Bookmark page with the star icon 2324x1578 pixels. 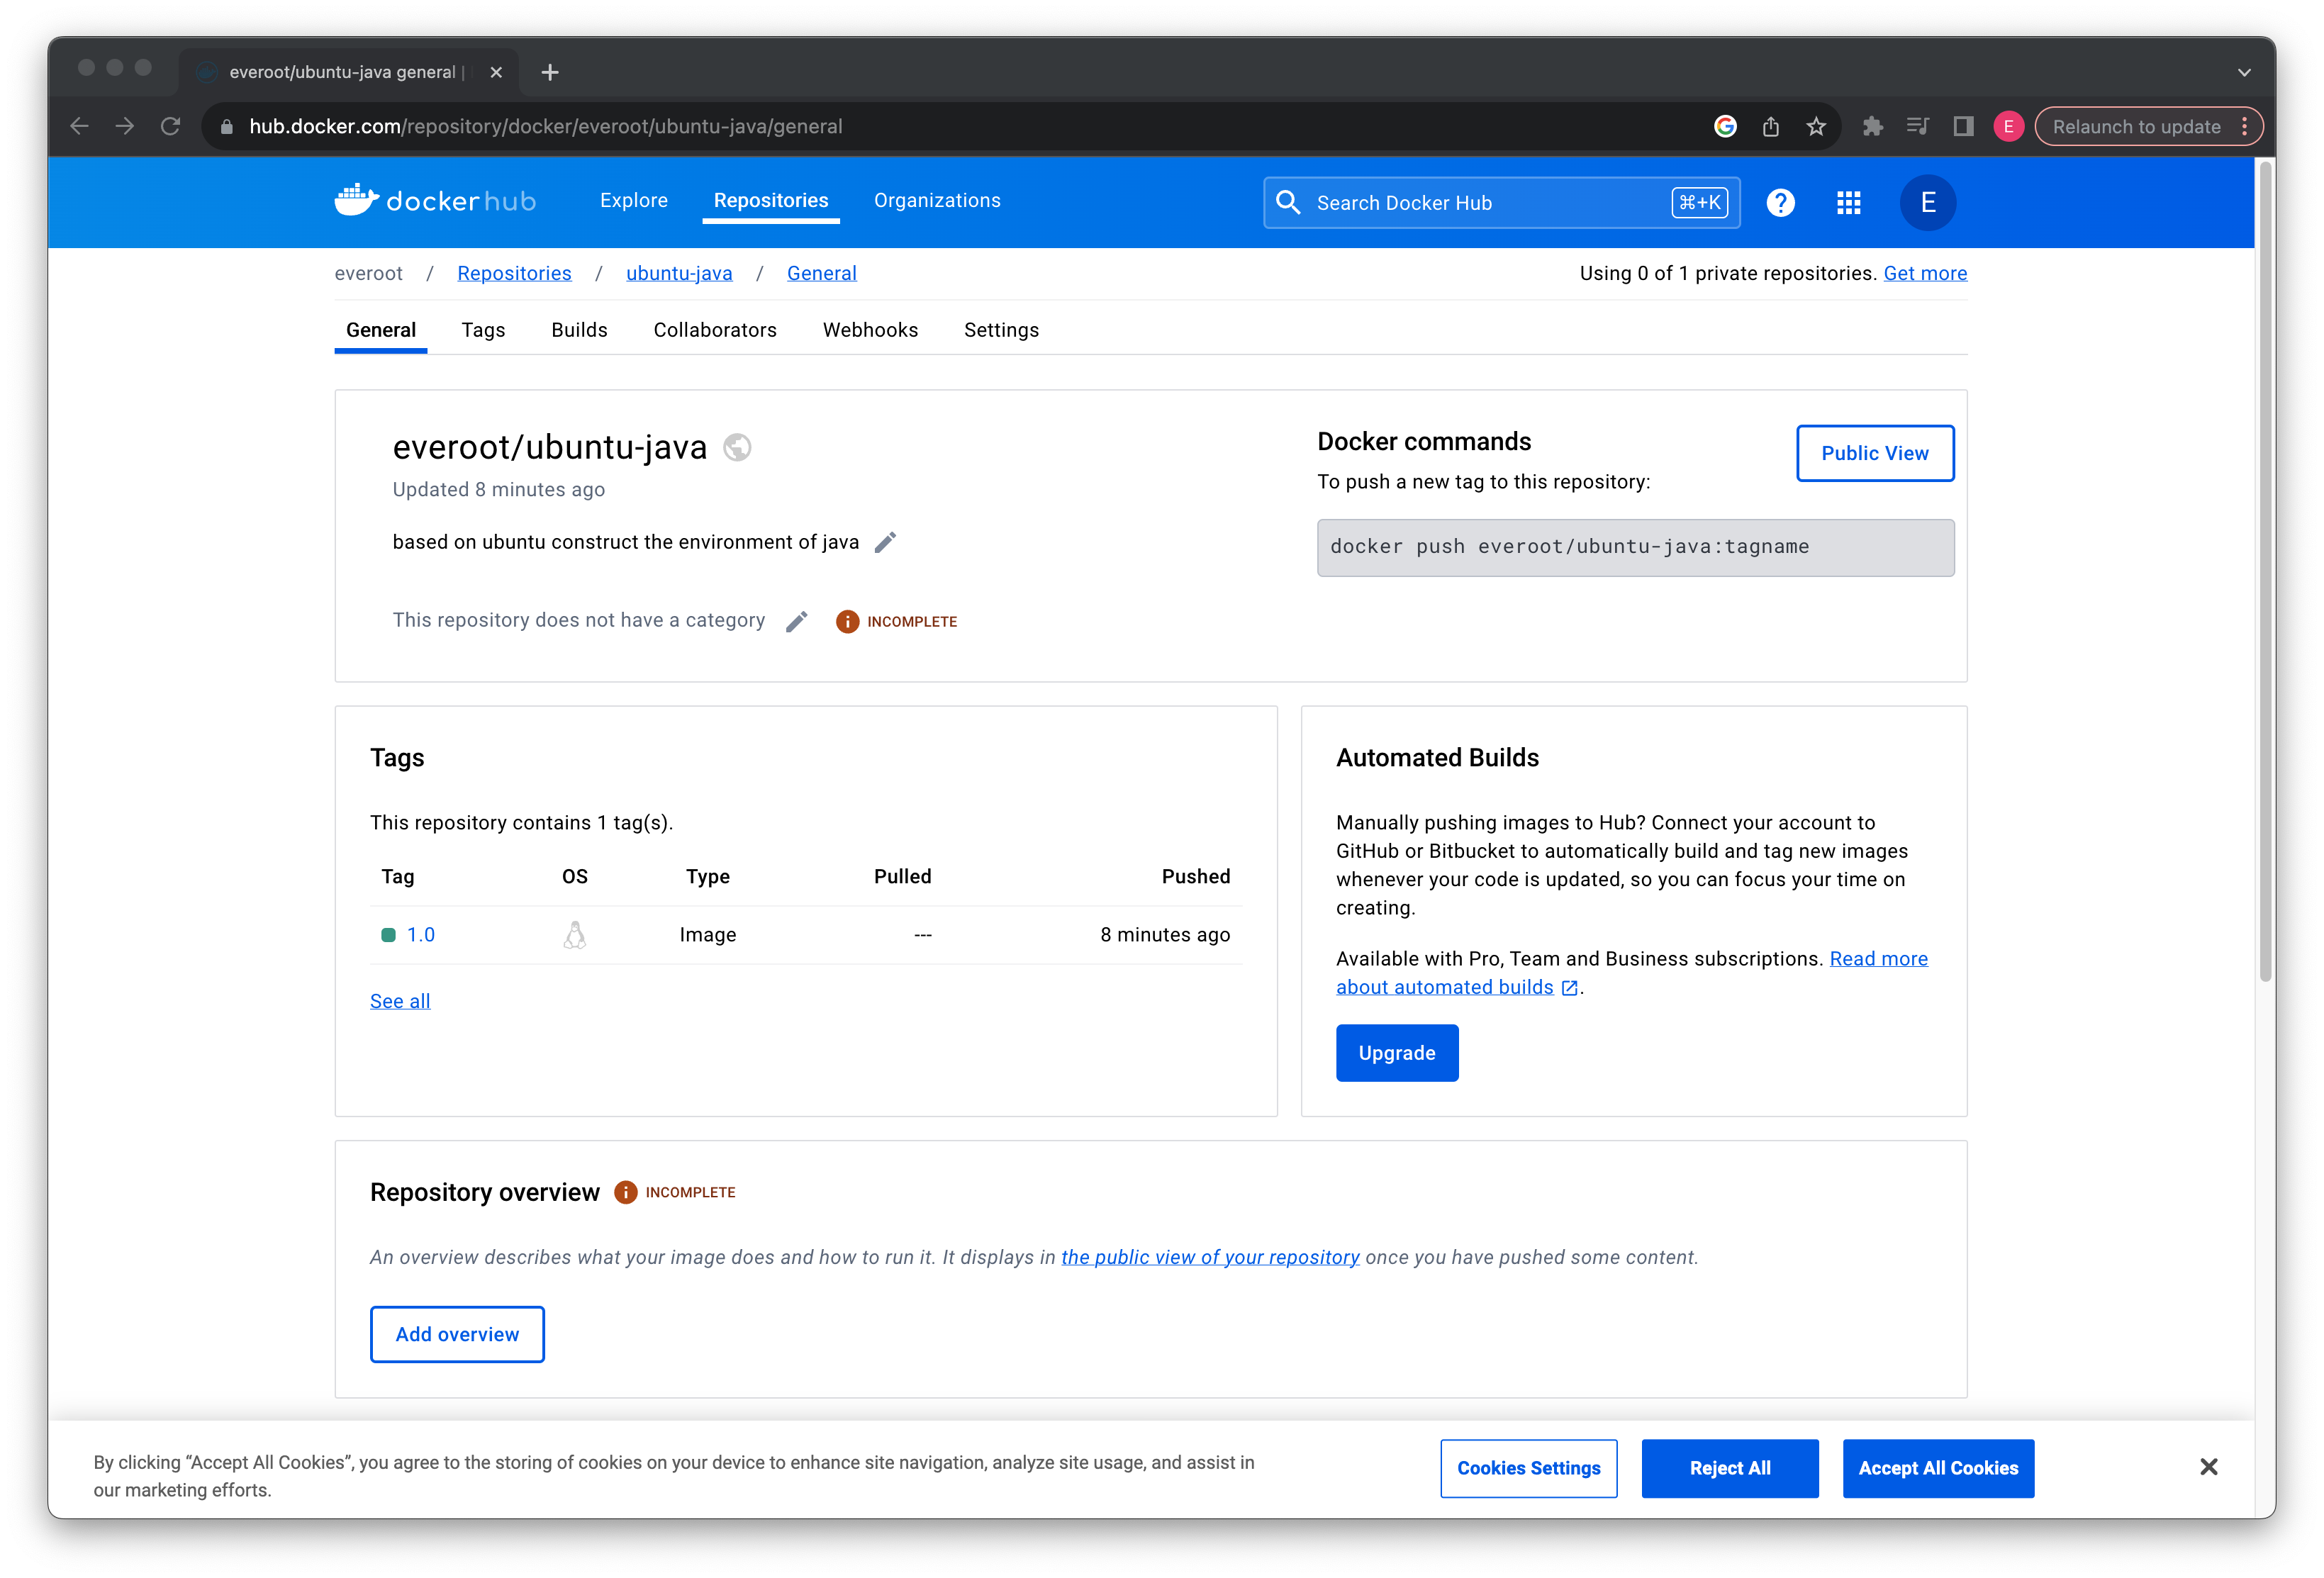pyautogui.click(x=1816, y=126)
